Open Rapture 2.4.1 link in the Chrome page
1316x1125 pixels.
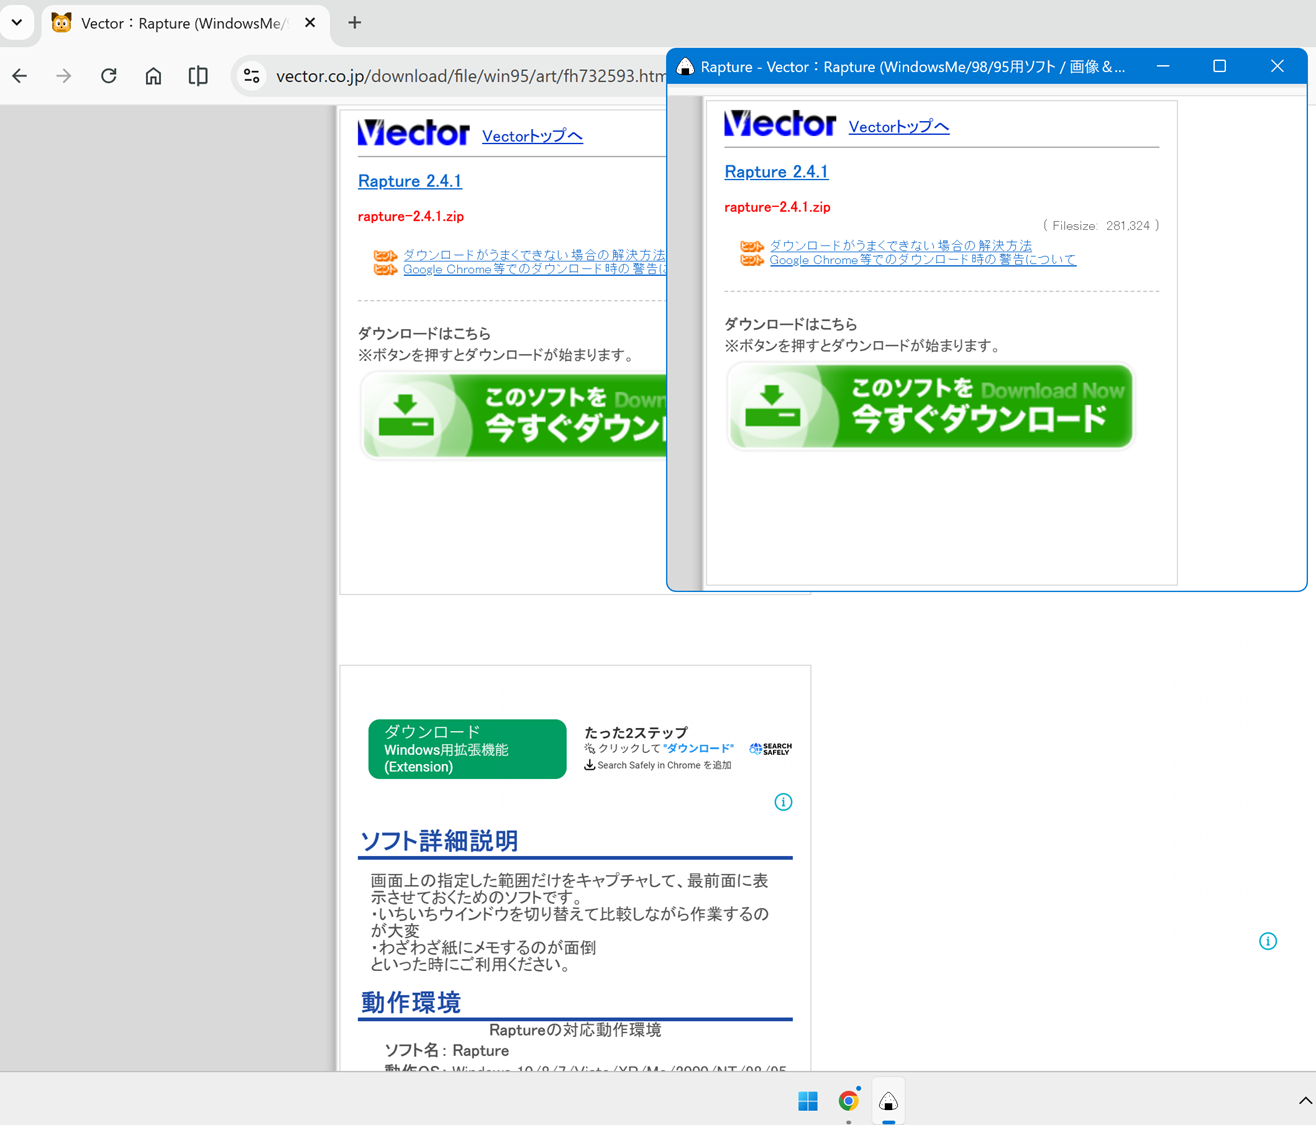tap(410, 181)
